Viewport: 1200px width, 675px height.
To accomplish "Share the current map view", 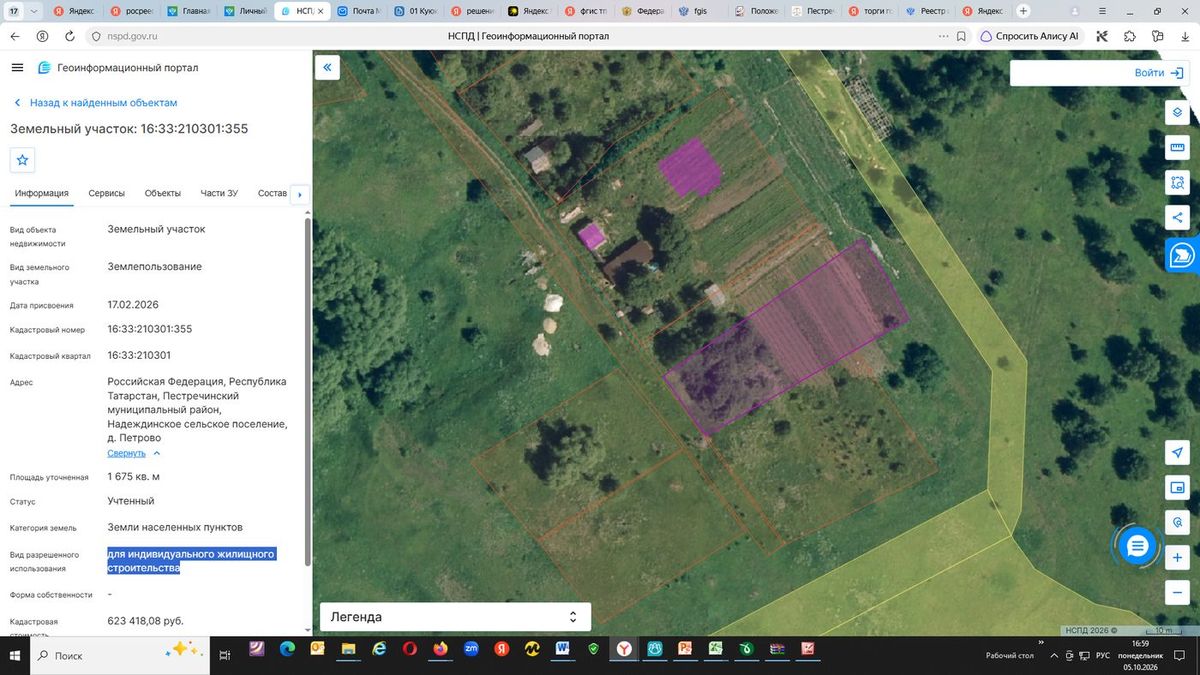I will [x=1177, y=217].
